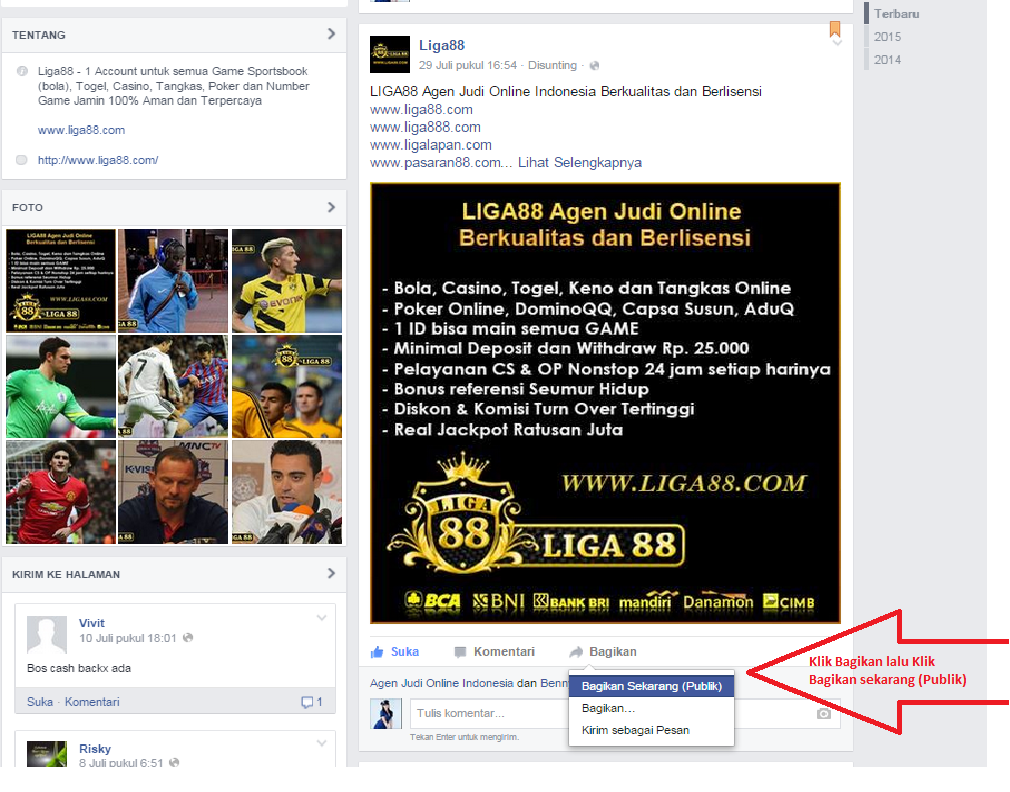Click the globe icon on Vivit's post
The width and height of the screenshot is (1010, 792).
tap(188, 638)
